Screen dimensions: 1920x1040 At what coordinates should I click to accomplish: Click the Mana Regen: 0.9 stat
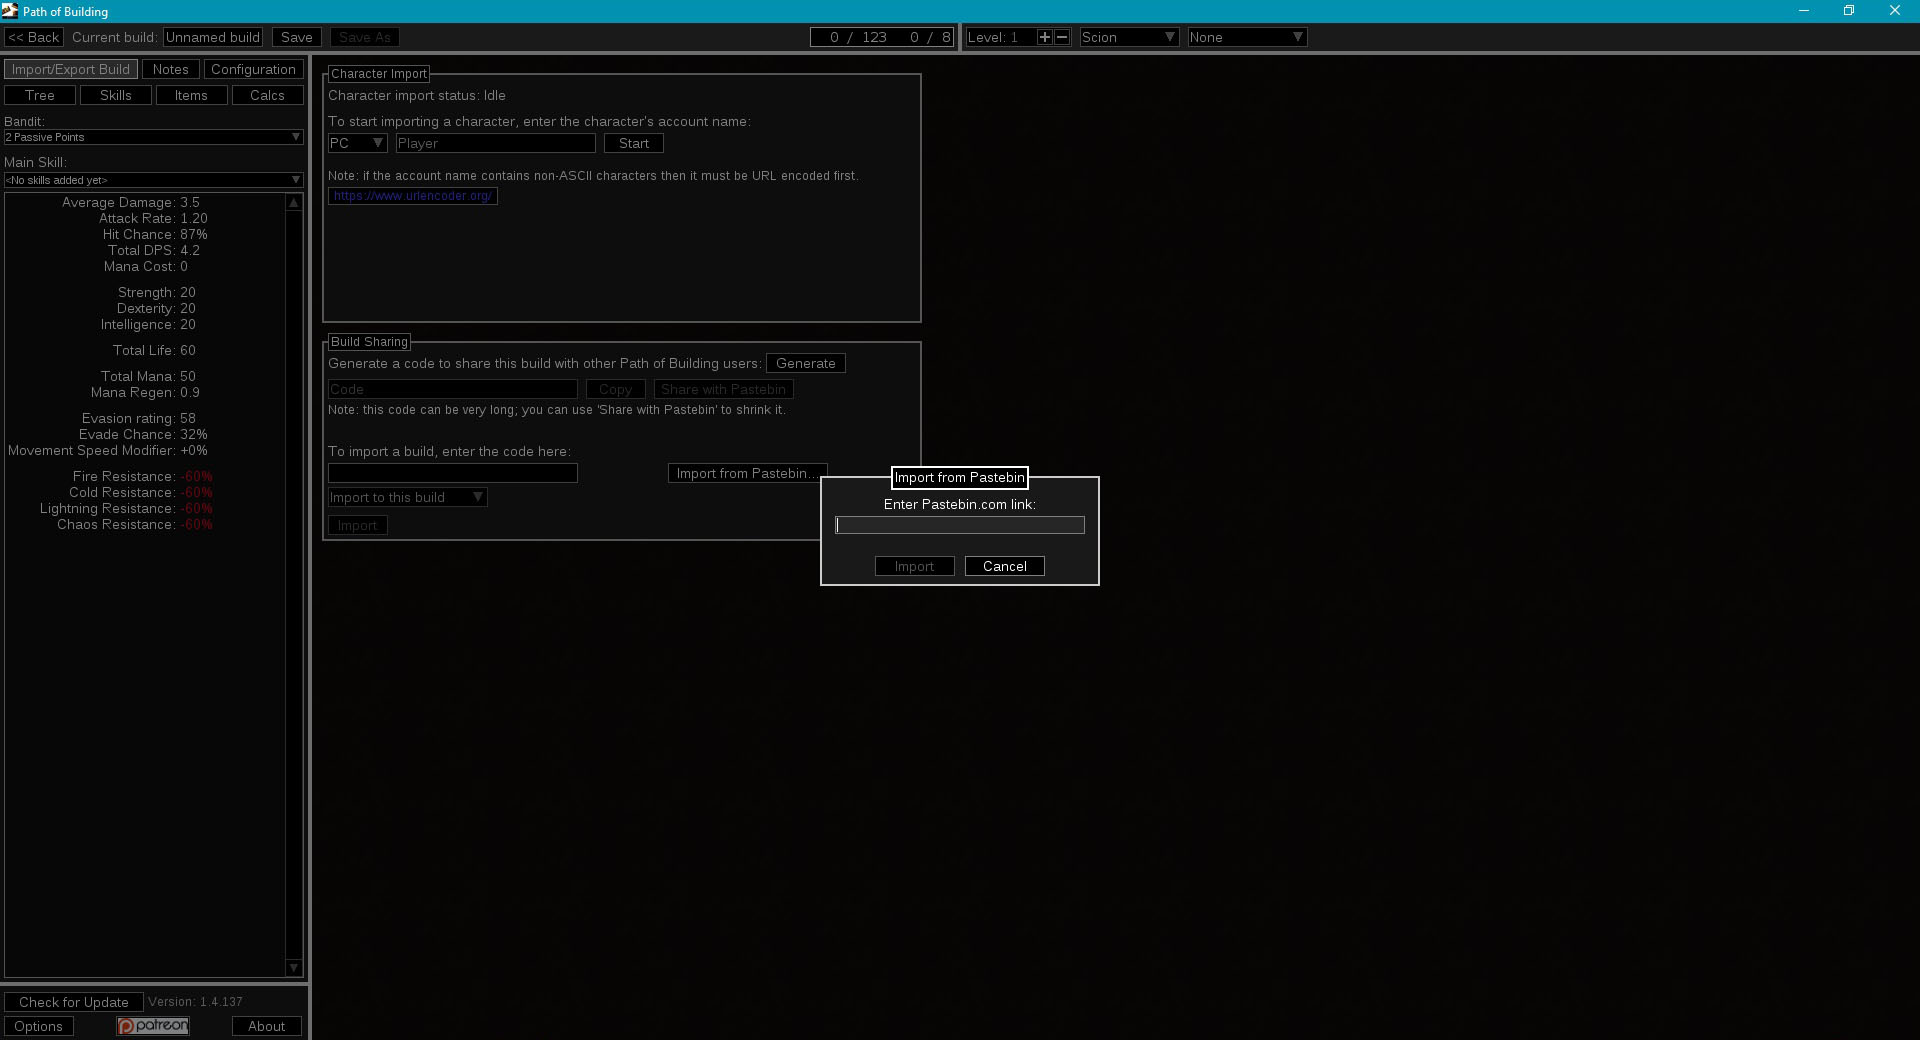coord(145,392)
